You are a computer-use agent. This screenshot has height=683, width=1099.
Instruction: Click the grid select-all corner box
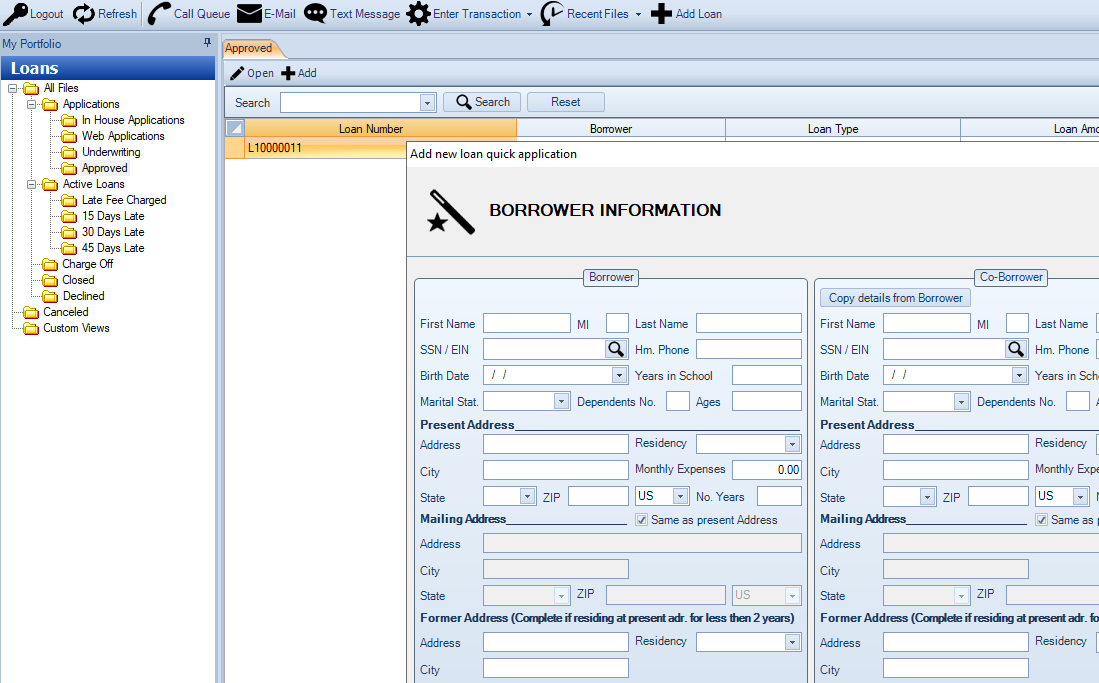point(235,128)
